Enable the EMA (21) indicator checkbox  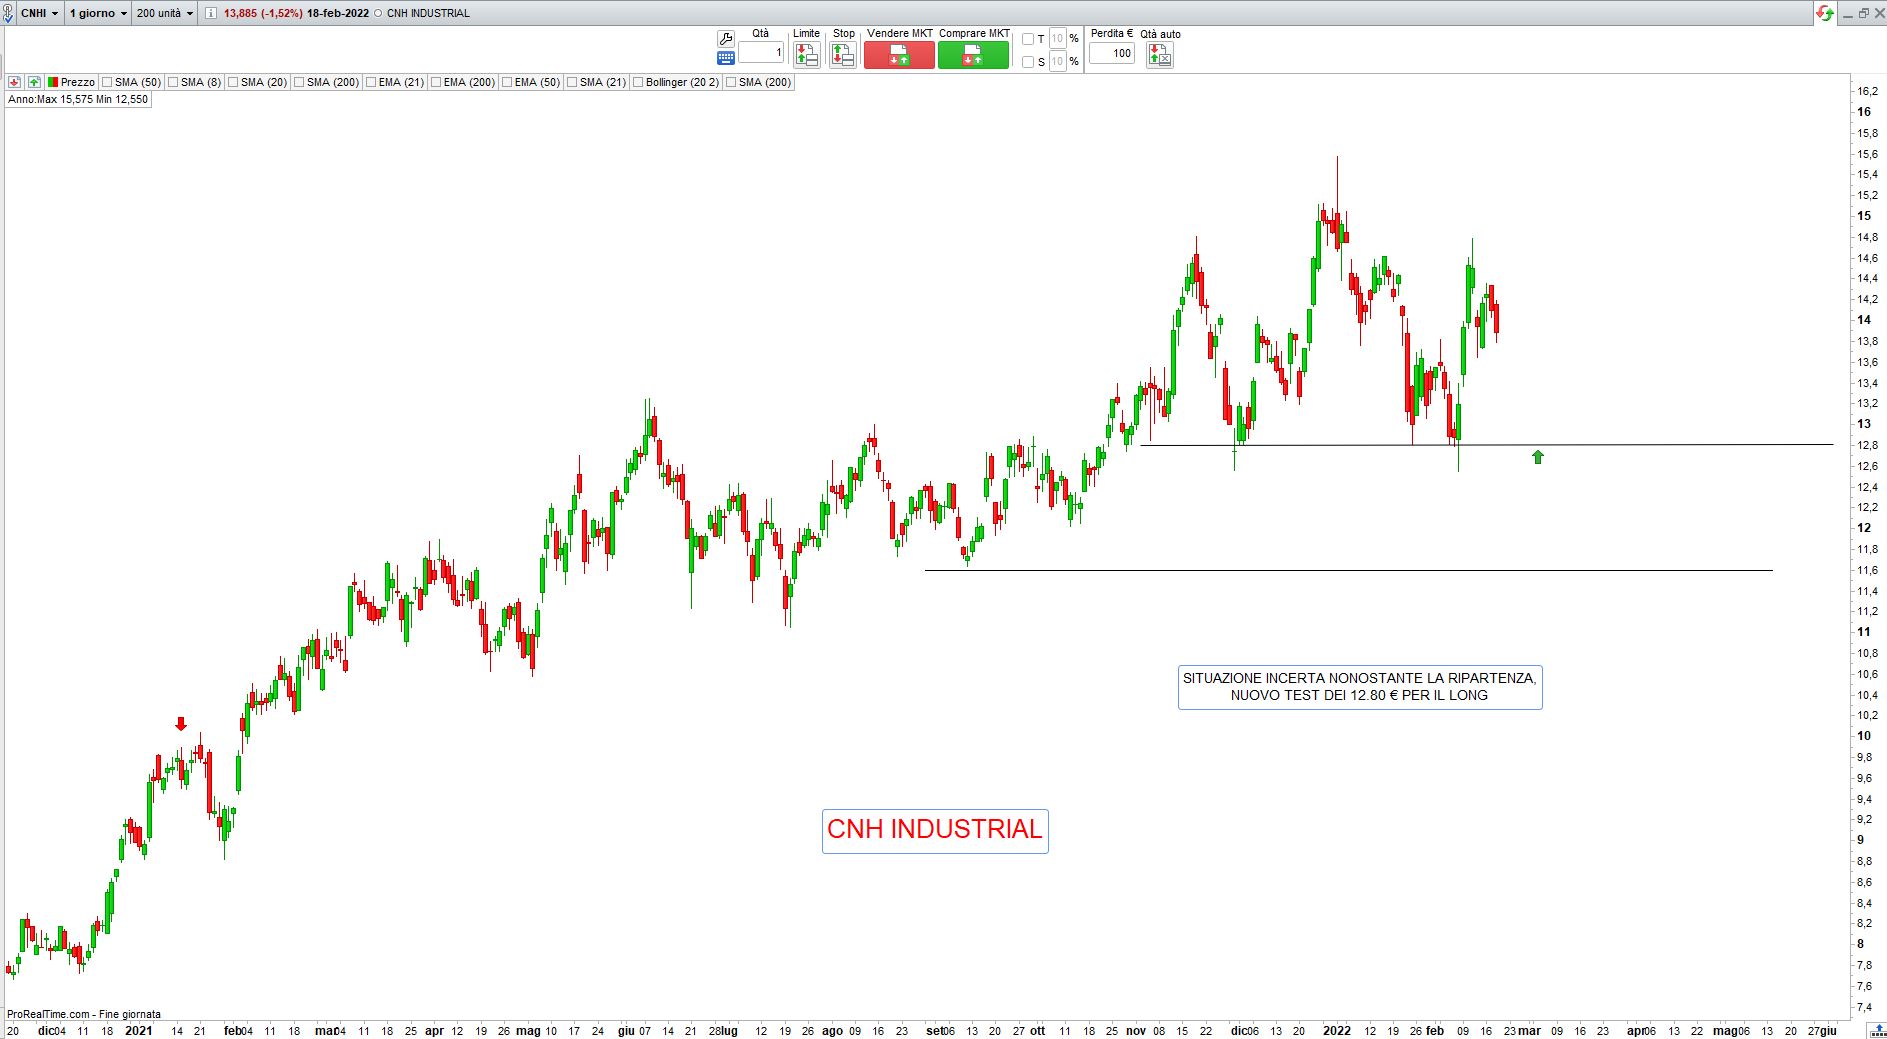pos(371,82)
